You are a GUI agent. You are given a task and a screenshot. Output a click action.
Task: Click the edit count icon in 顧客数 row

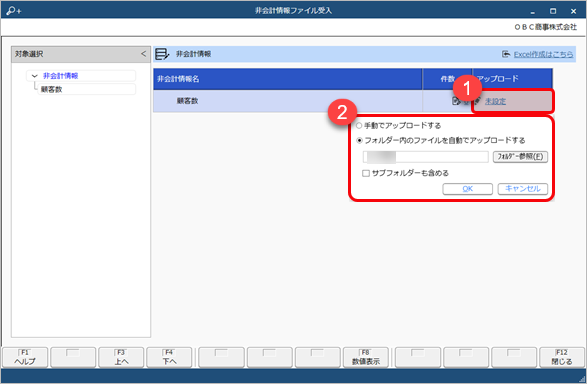(x=456, y=101)
